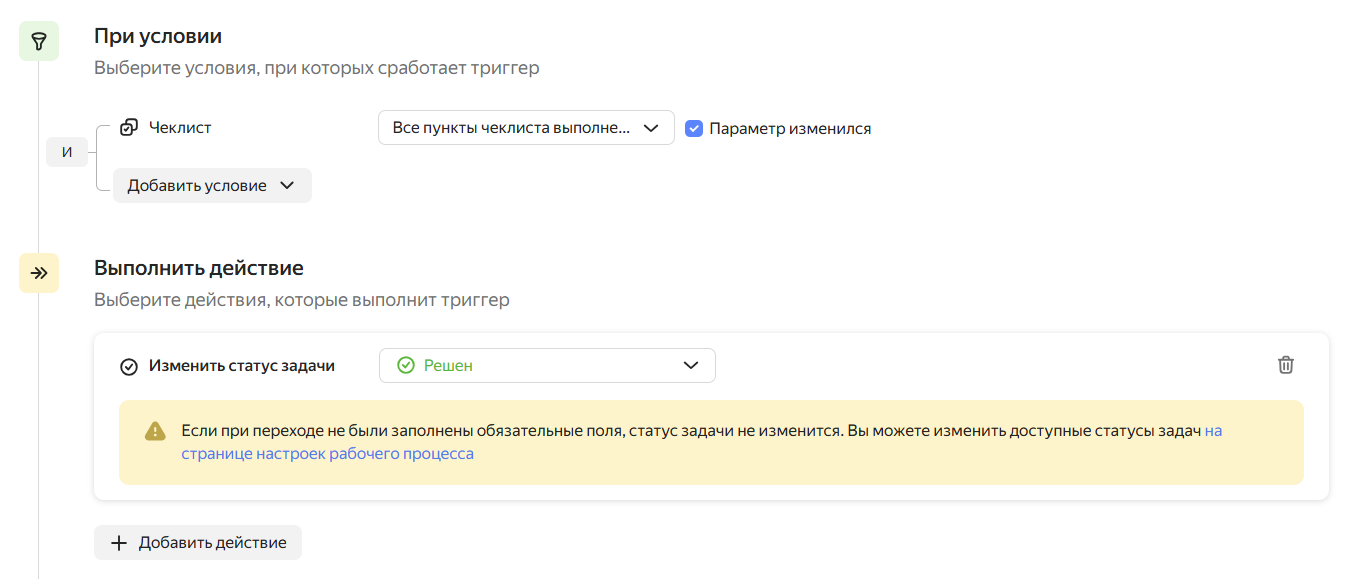Click the Параметр изменился label text
The image size is (1352, 579).
pos(790,128)
